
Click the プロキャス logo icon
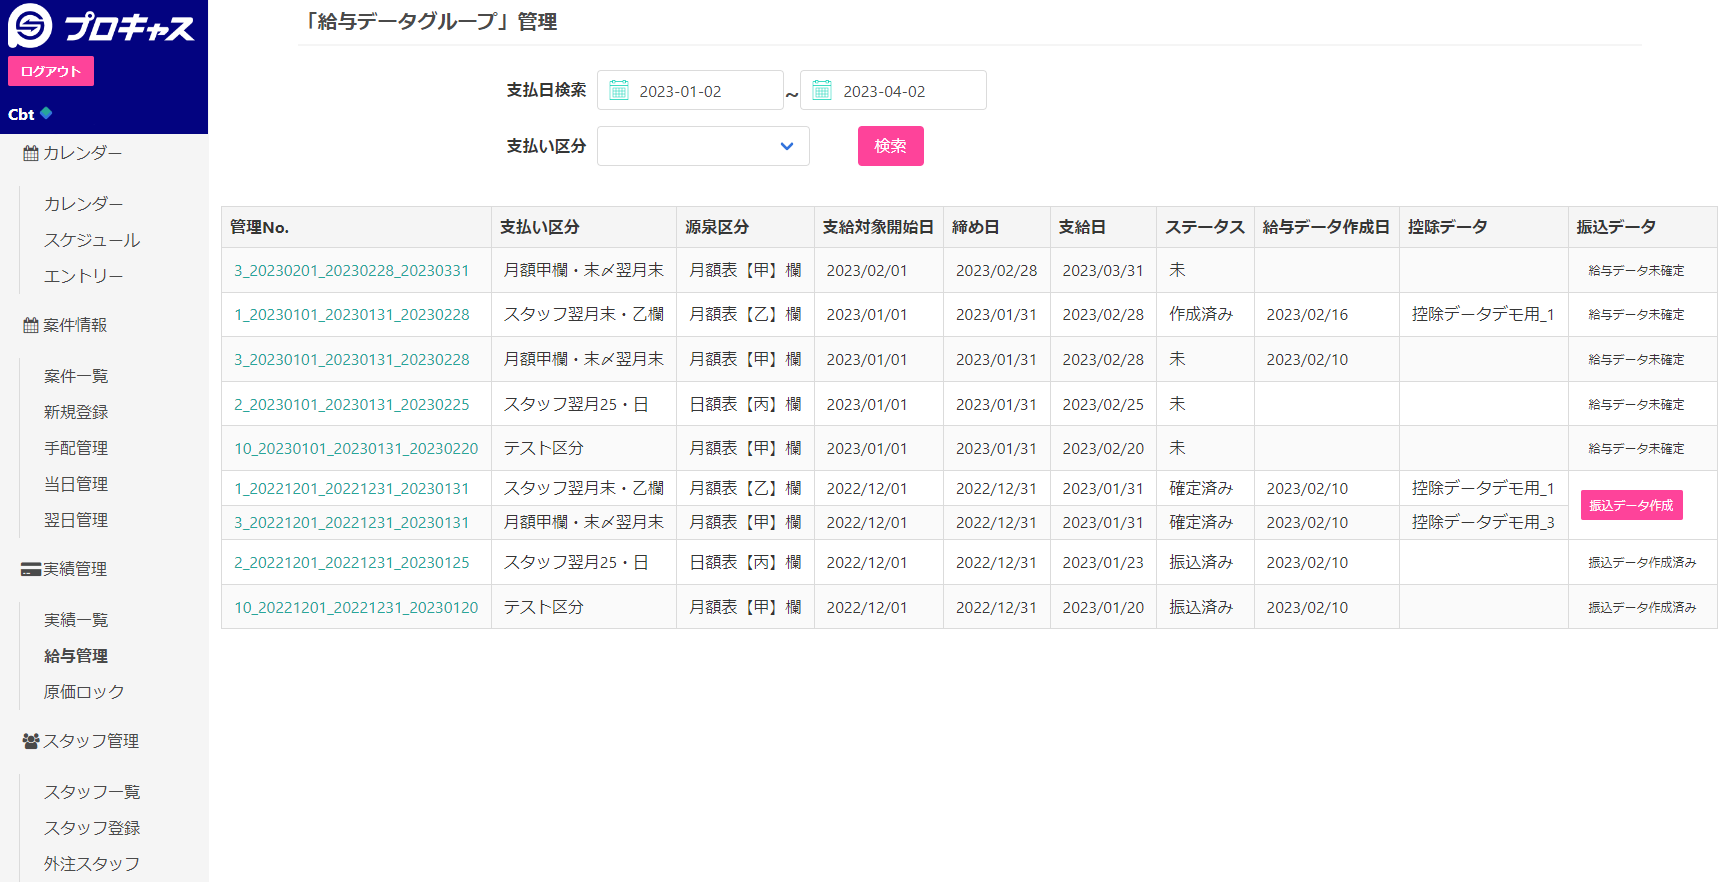[x=30, y=26]
